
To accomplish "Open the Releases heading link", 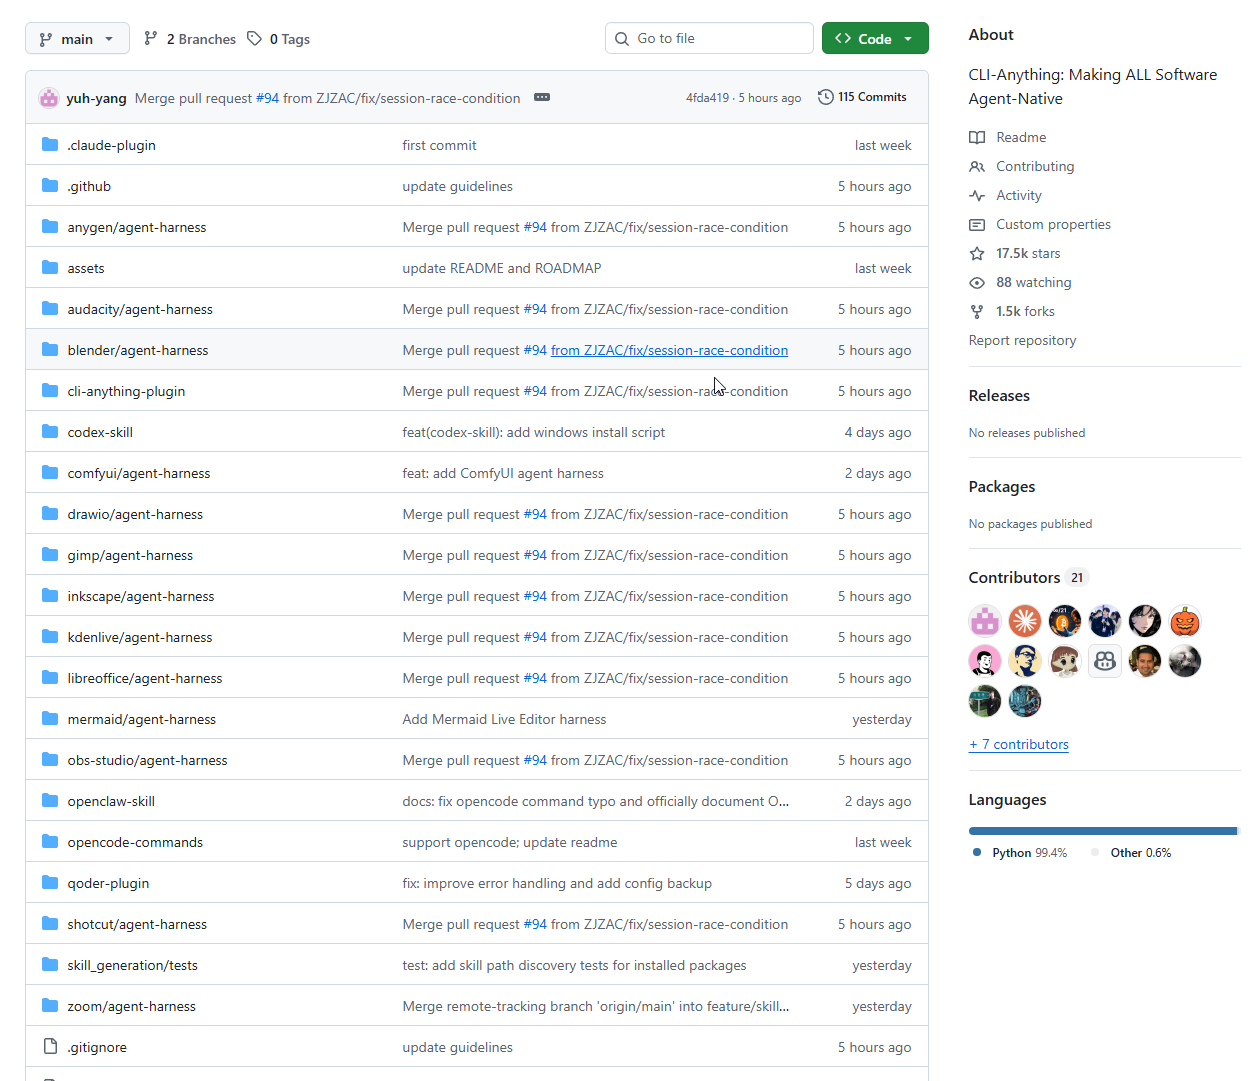I will [x=999, y=396].
